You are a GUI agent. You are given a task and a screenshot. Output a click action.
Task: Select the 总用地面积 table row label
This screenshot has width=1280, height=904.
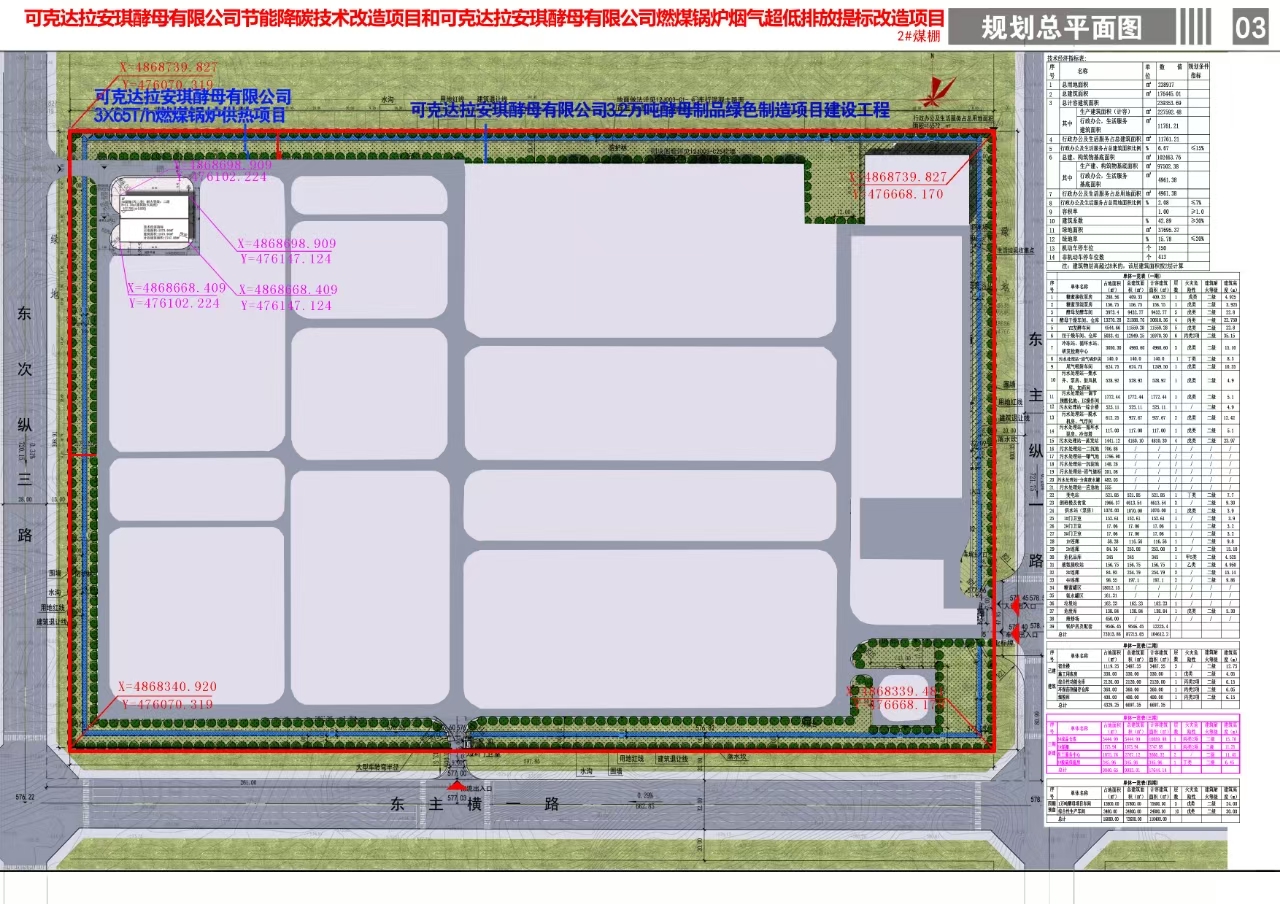(x=1076, y=84)
